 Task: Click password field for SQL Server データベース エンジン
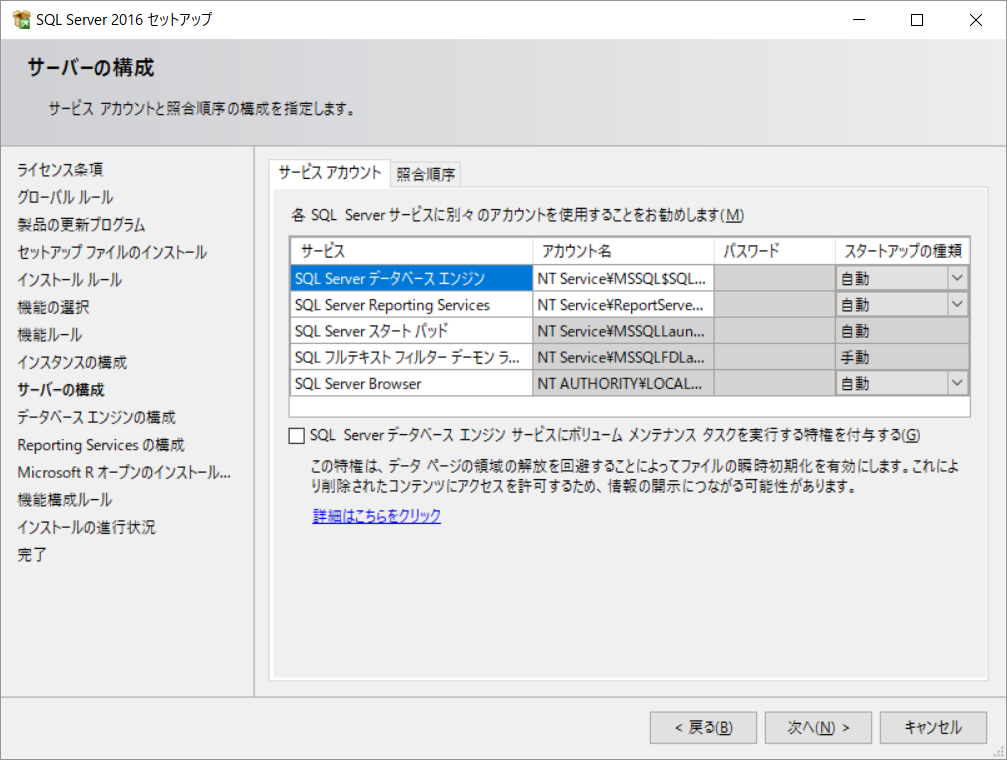click(775, 278)
